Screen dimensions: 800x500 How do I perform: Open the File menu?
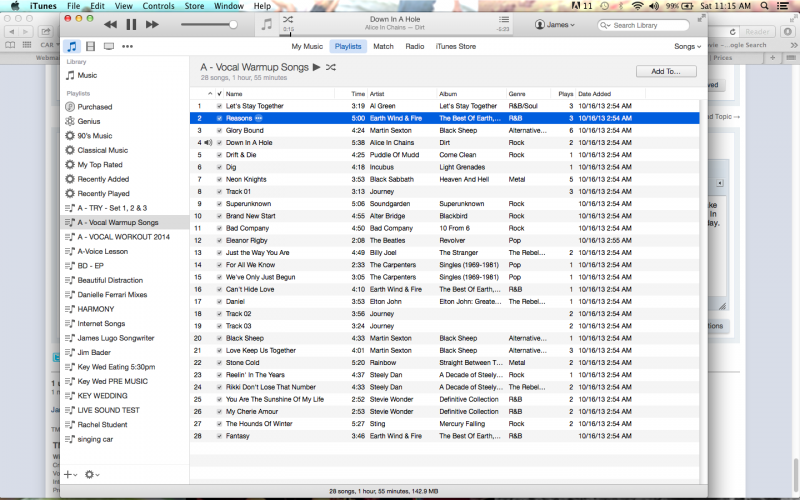click(x=73, y=6)
